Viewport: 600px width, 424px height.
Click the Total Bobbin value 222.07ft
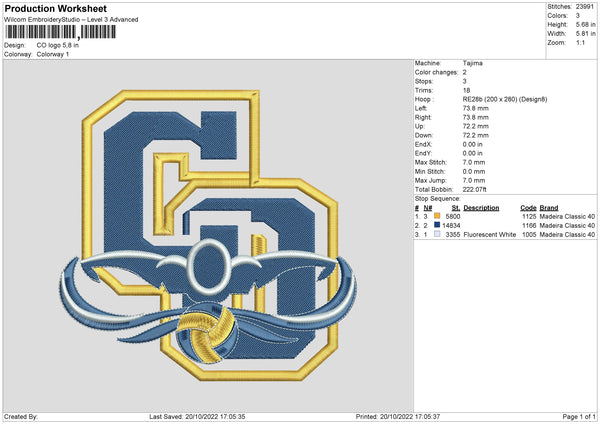pos(474,189)
